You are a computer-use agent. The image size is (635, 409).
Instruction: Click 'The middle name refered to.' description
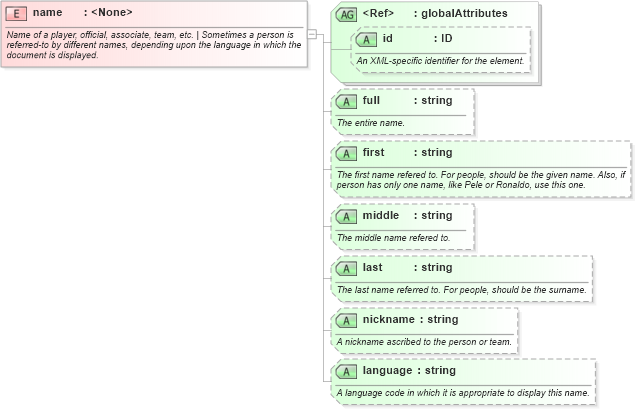coord(393,238)
